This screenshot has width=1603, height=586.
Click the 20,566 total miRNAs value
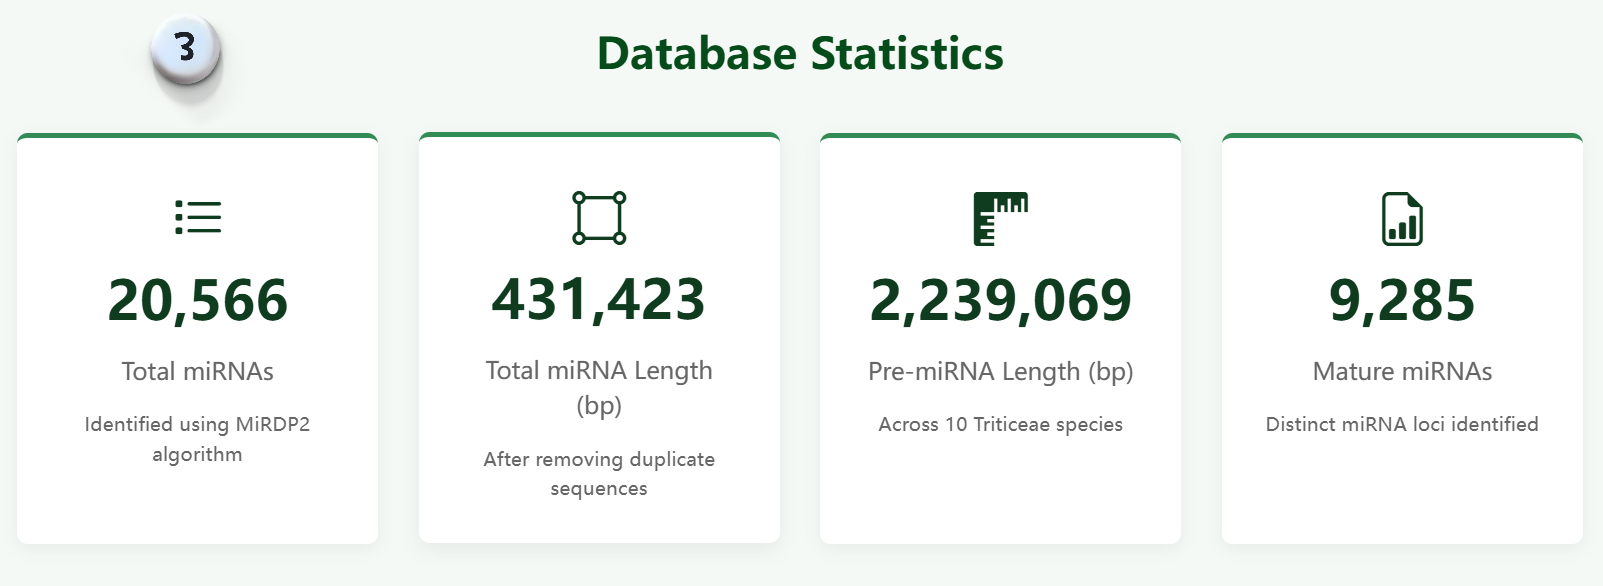point(198,301)
